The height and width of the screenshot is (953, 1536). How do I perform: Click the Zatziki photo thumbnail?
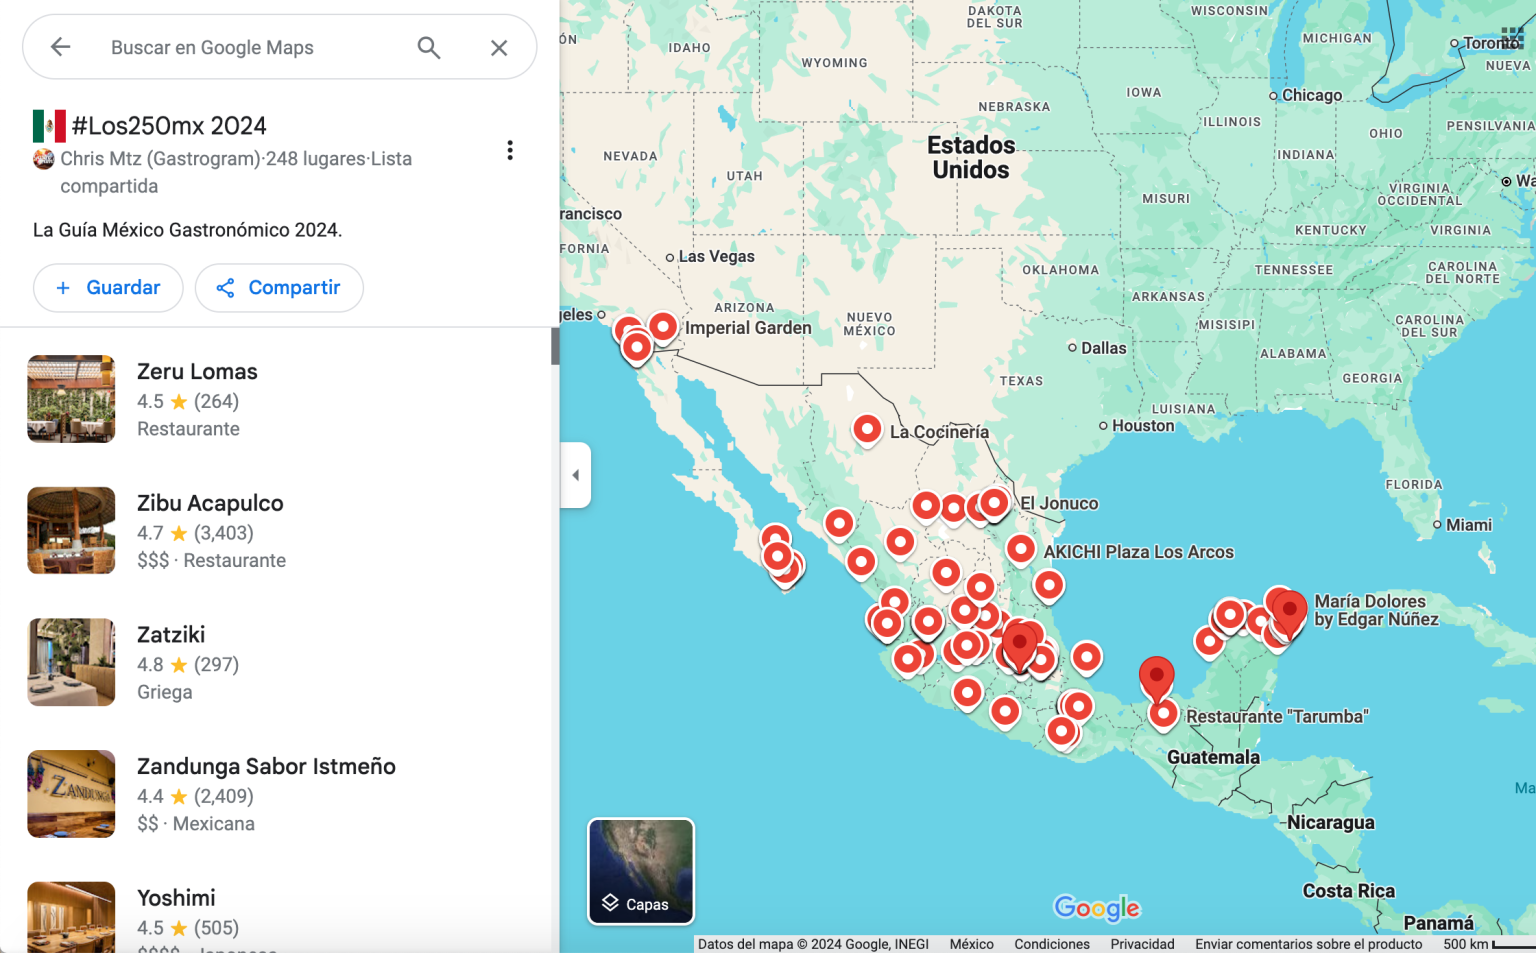click(71, 662)
